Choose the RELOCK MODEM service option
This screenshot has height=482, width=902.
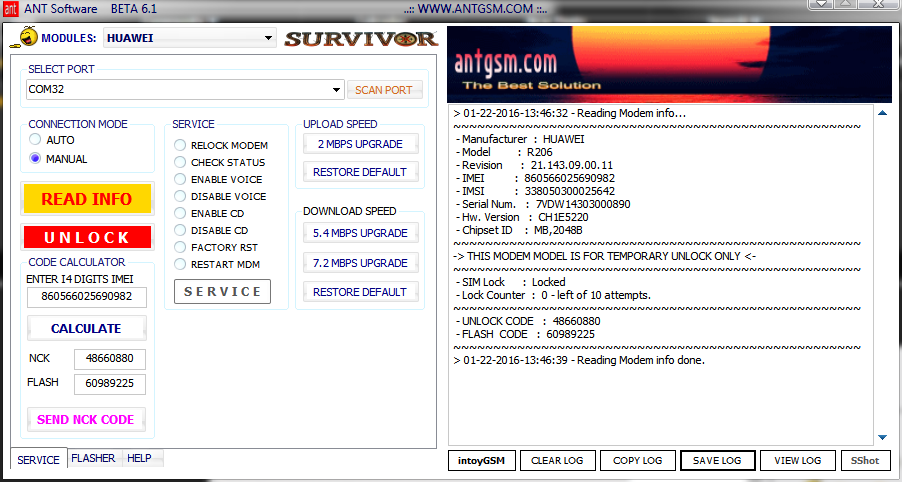(x=180, y=146)
